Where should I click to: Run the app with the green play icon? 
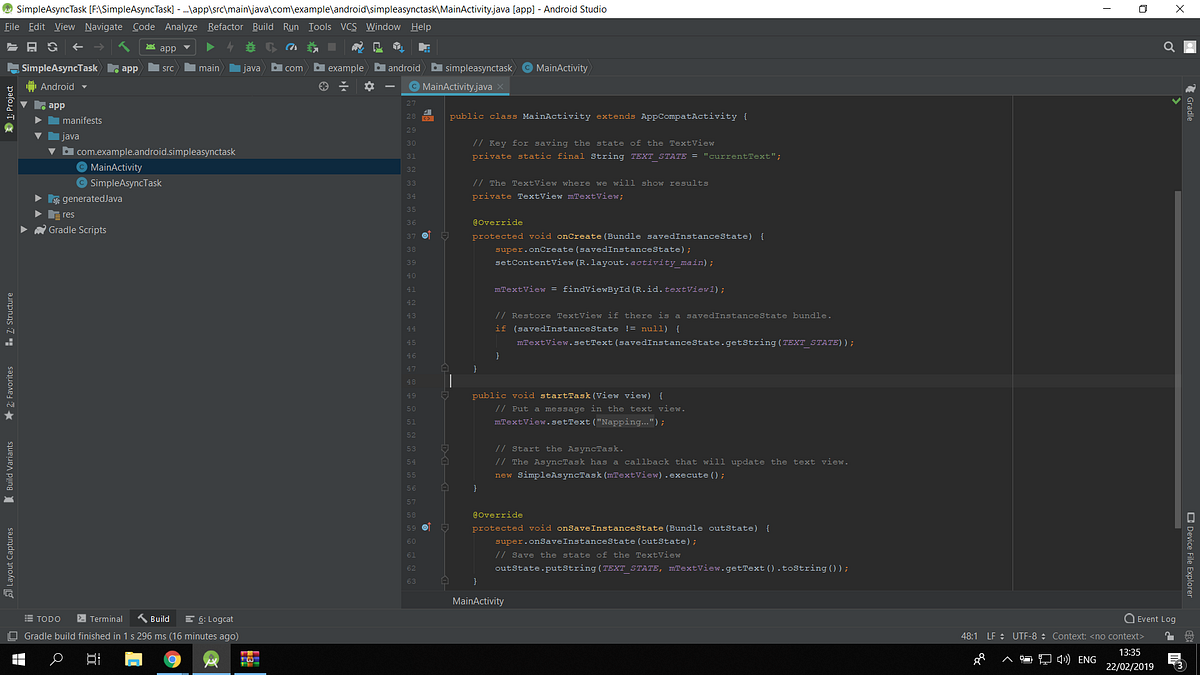(x=210, y=47)
